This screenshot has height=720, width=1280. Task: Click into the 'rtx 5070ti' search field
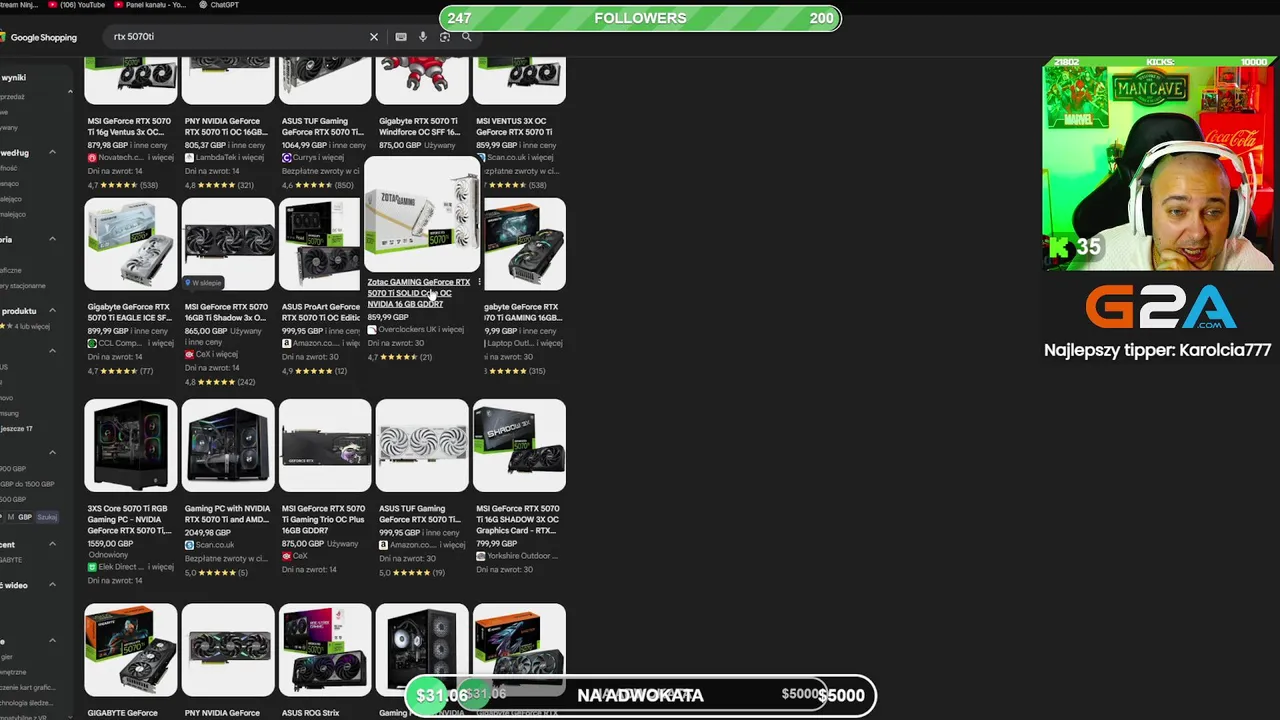click(235, 37)
